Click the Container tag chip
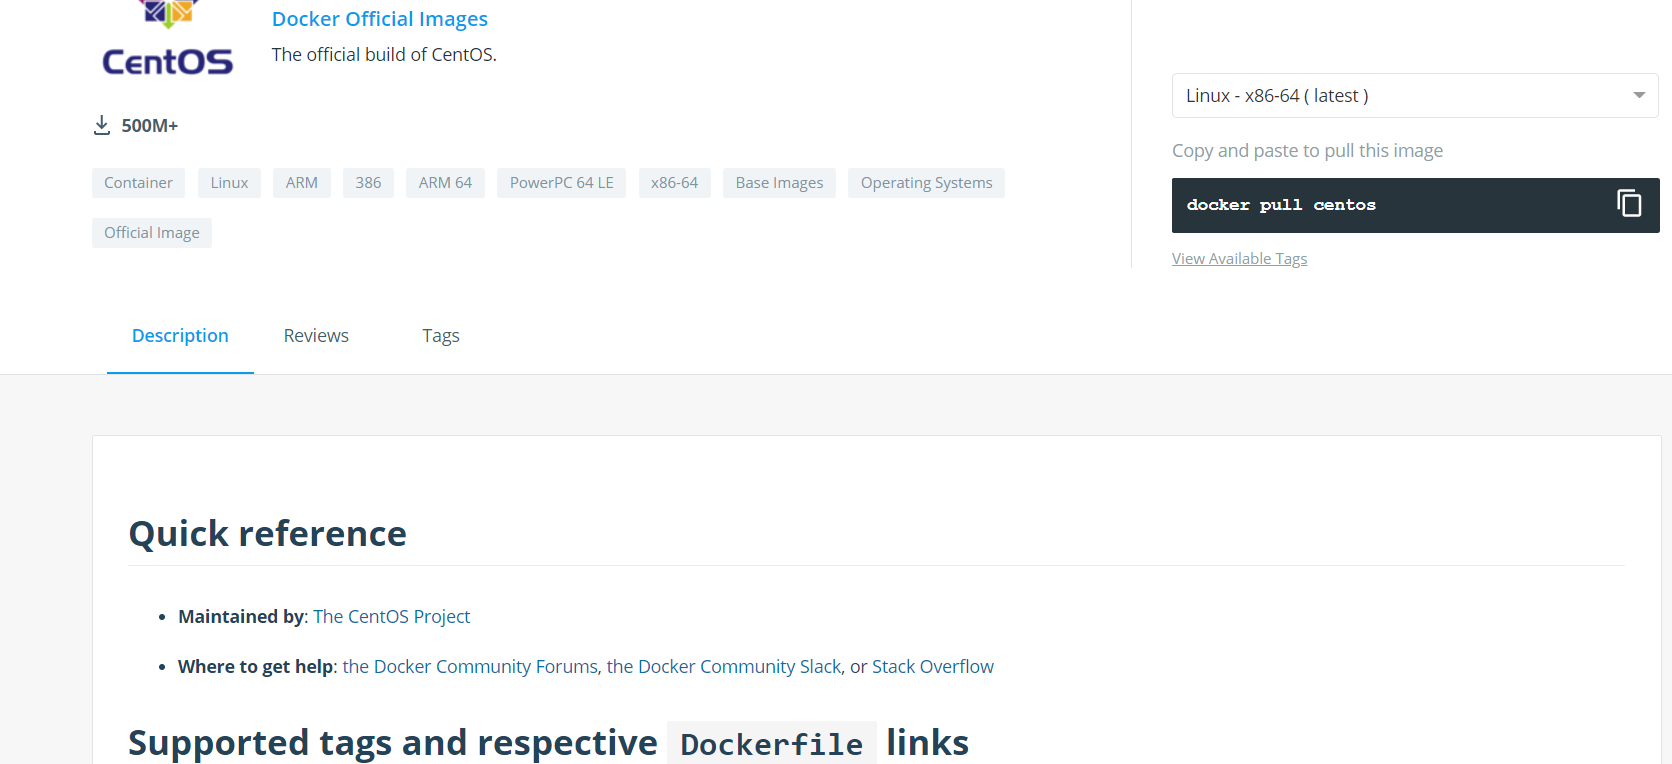The image size is (1672, 764). (138, 183)
